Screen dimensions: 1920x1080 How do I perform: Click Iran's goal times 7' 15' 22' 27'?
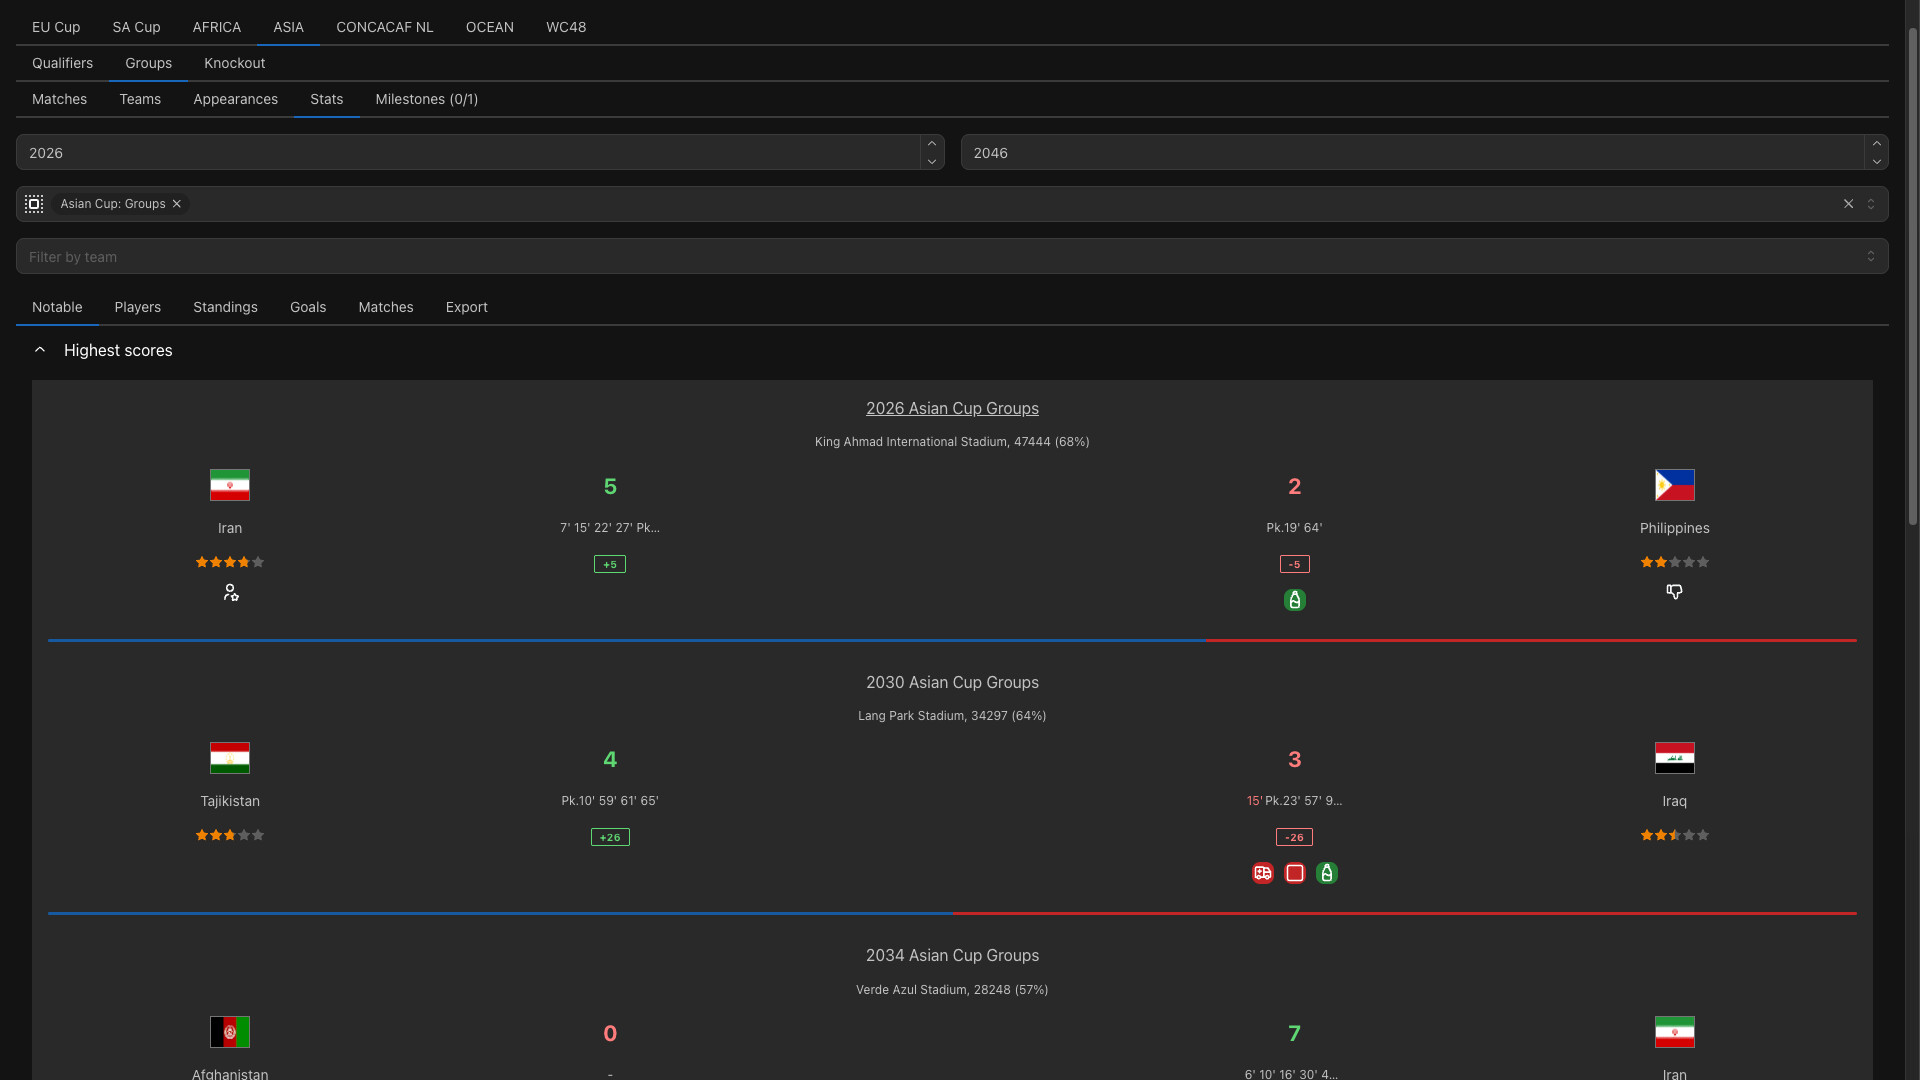(610, 527)
